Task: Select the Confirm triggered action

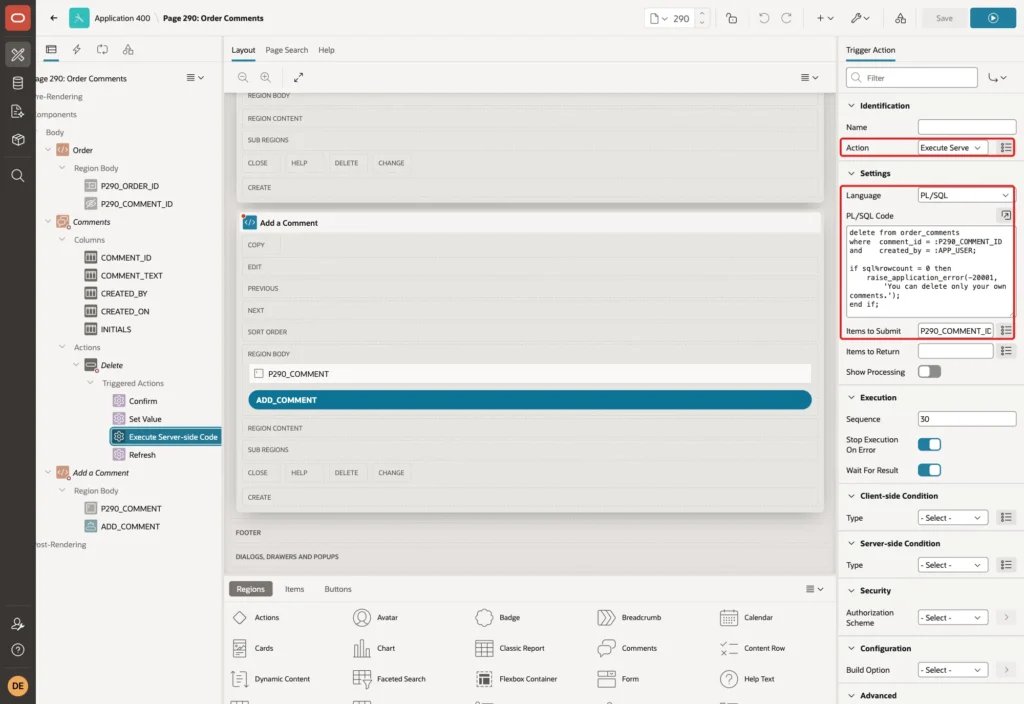Action: [142, 401]
